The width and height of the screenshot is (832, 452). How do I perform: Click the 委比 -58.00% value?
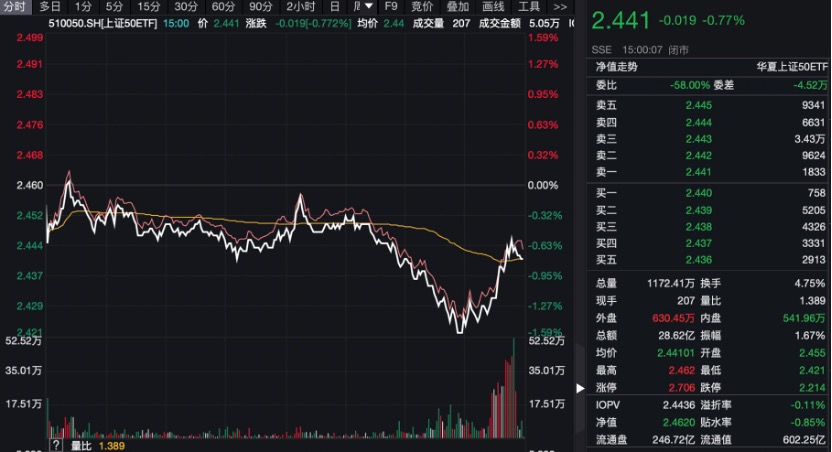pyautogui.click(x=689, y=85)
